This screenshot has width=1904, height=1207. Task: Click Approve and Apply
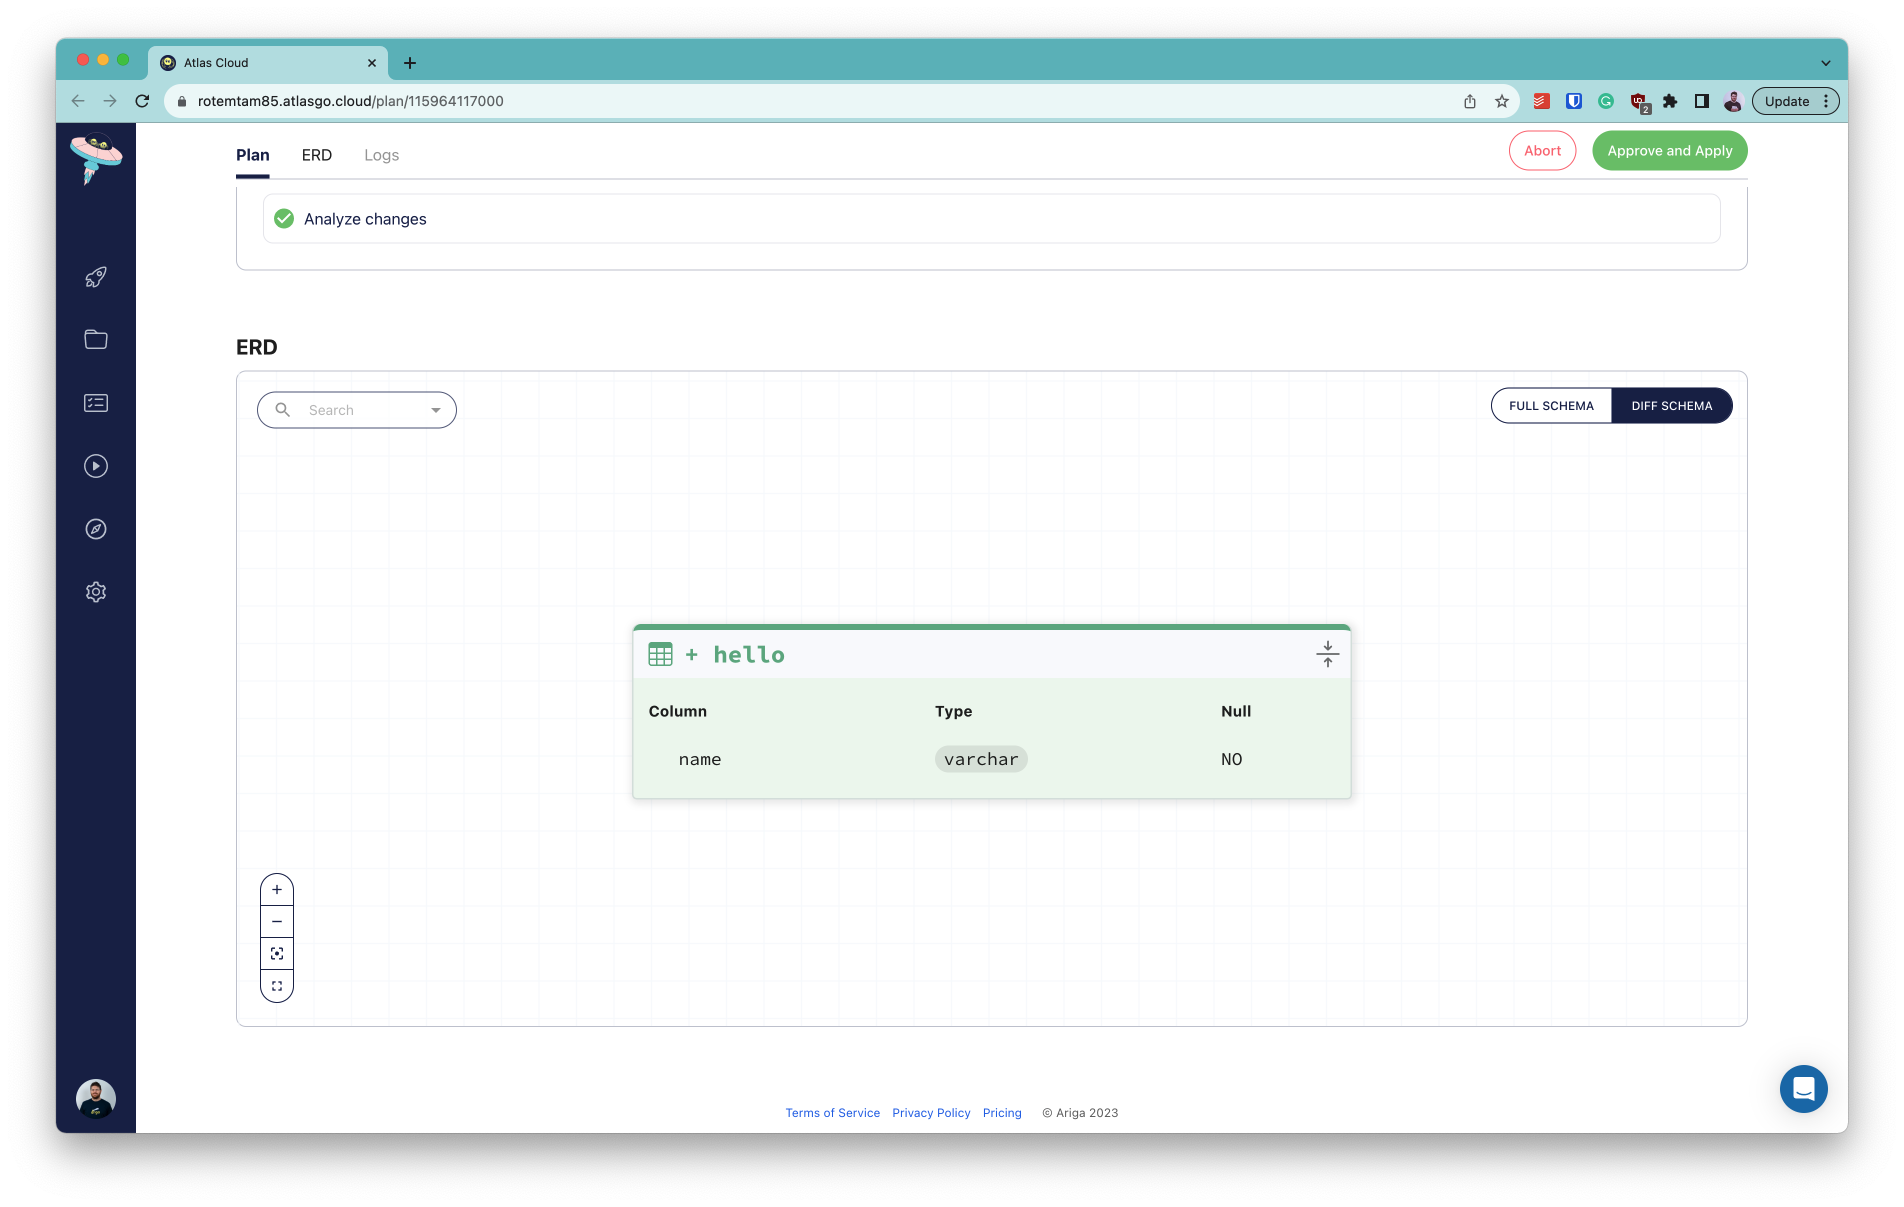pos(1669,150)
